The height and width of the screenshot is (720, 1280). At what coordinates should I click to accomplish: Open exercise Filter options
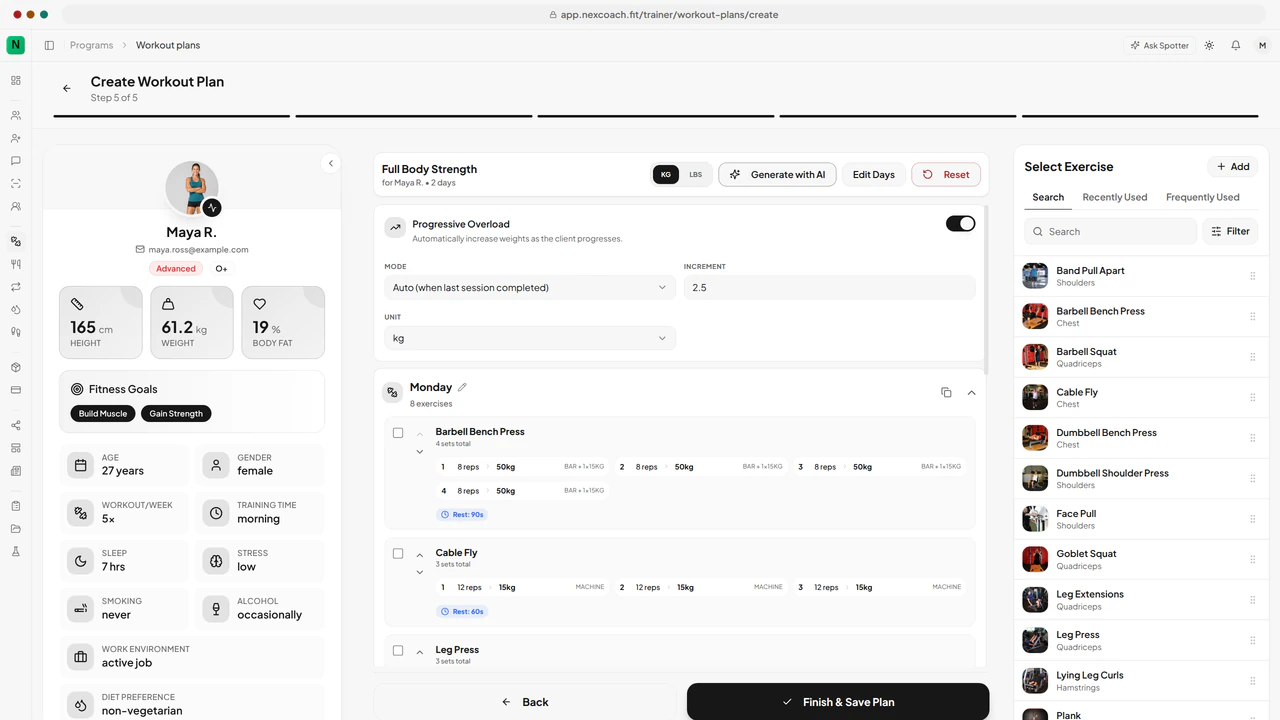(x=1230, y=231)
